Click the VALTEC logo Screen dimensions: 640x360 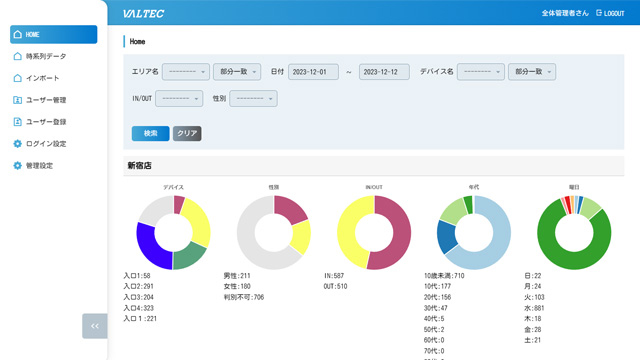click(143, 13)
